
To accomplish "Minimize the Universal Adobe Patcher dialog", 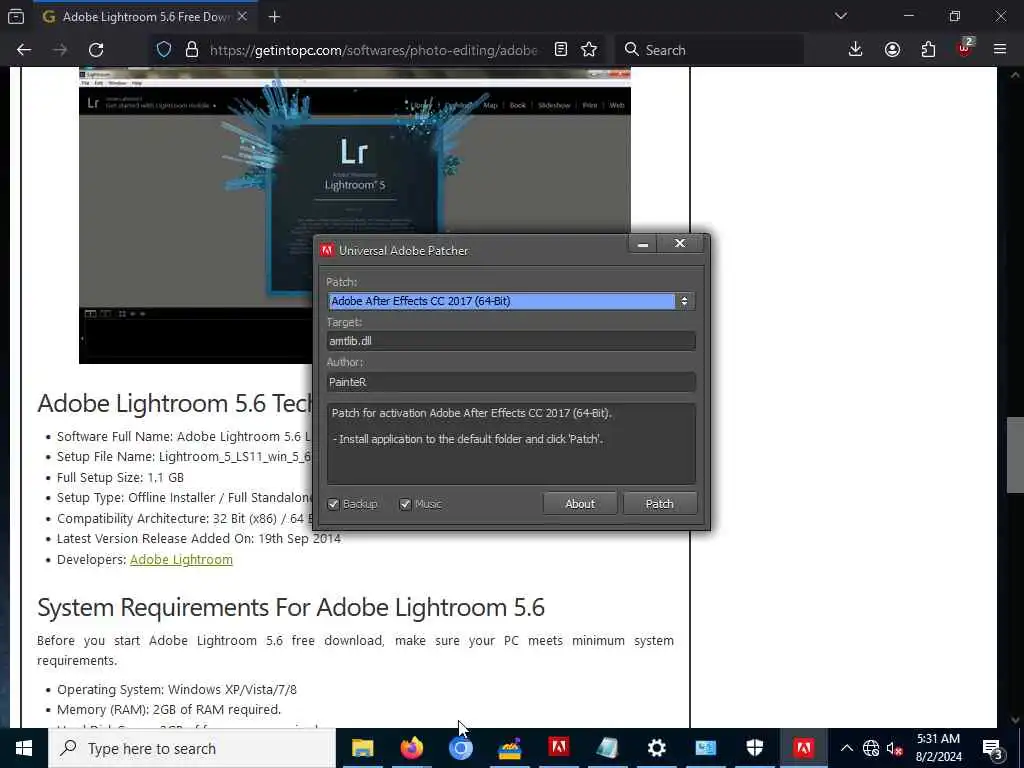I will coord(643,244).
